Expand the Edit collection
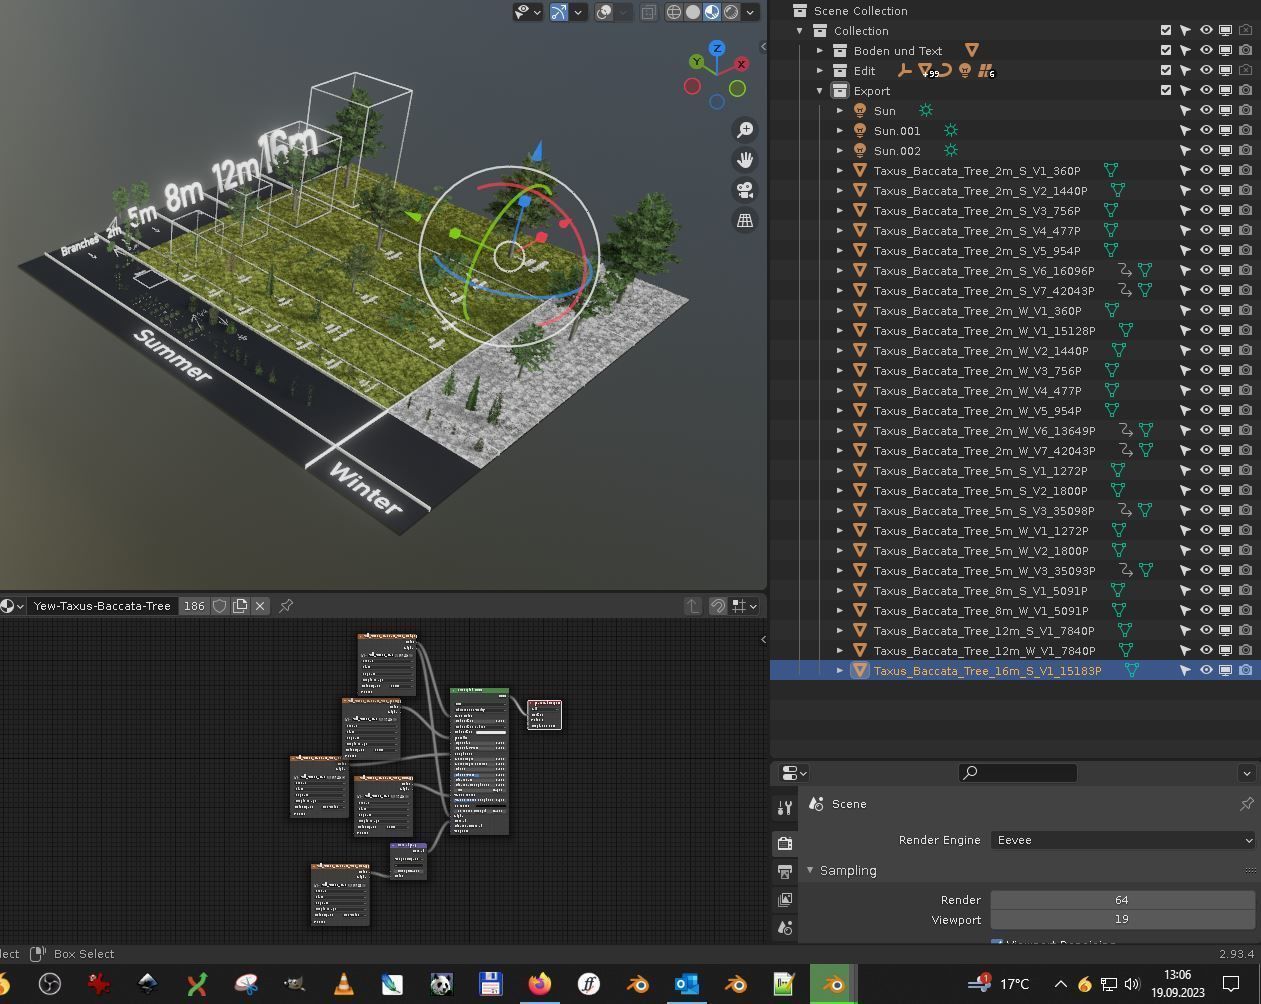 click(820, 70)
